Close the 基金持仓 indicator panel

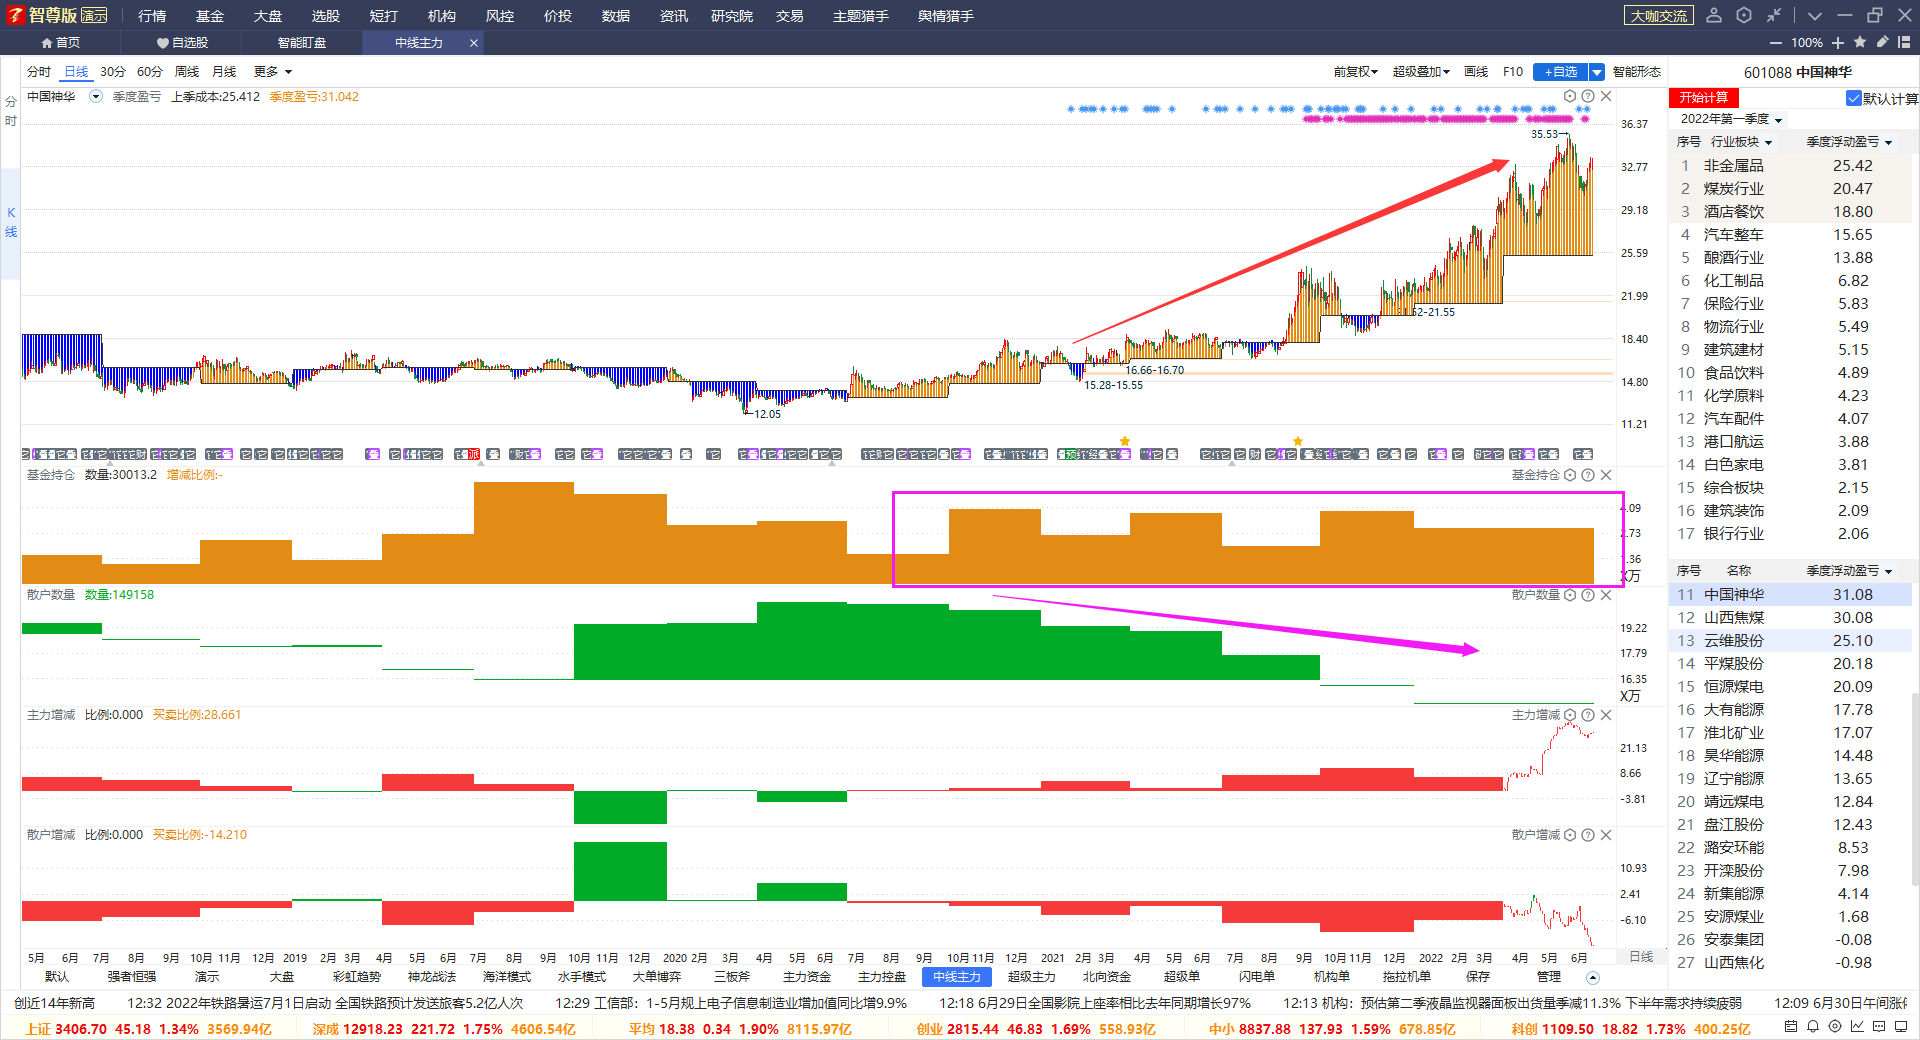[x=1606, y=475]
